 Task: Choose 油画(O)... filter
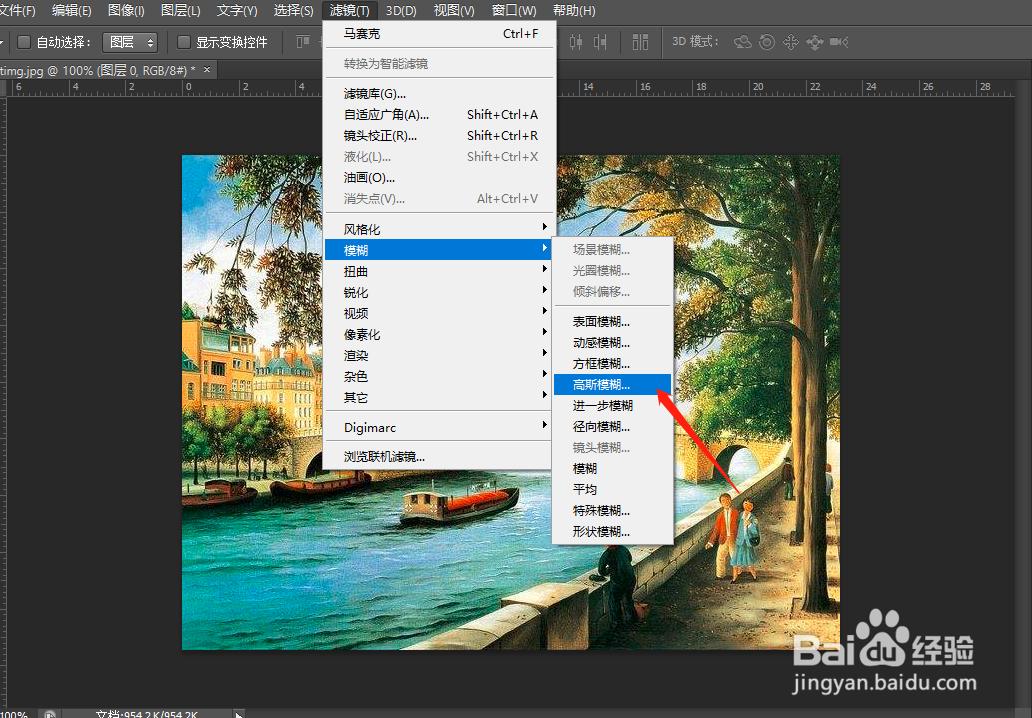pyautogui.click(x=439, y=178)
